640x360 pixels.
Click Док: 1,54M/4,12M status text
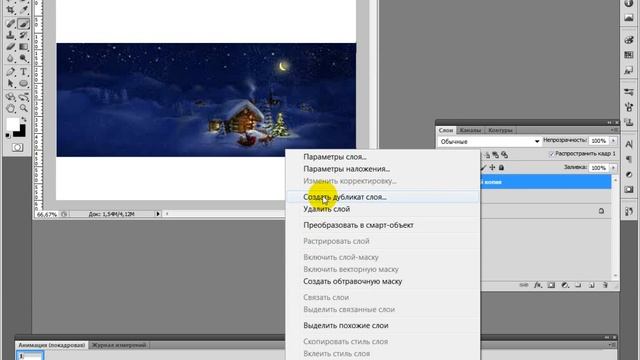tap(111, 214)
